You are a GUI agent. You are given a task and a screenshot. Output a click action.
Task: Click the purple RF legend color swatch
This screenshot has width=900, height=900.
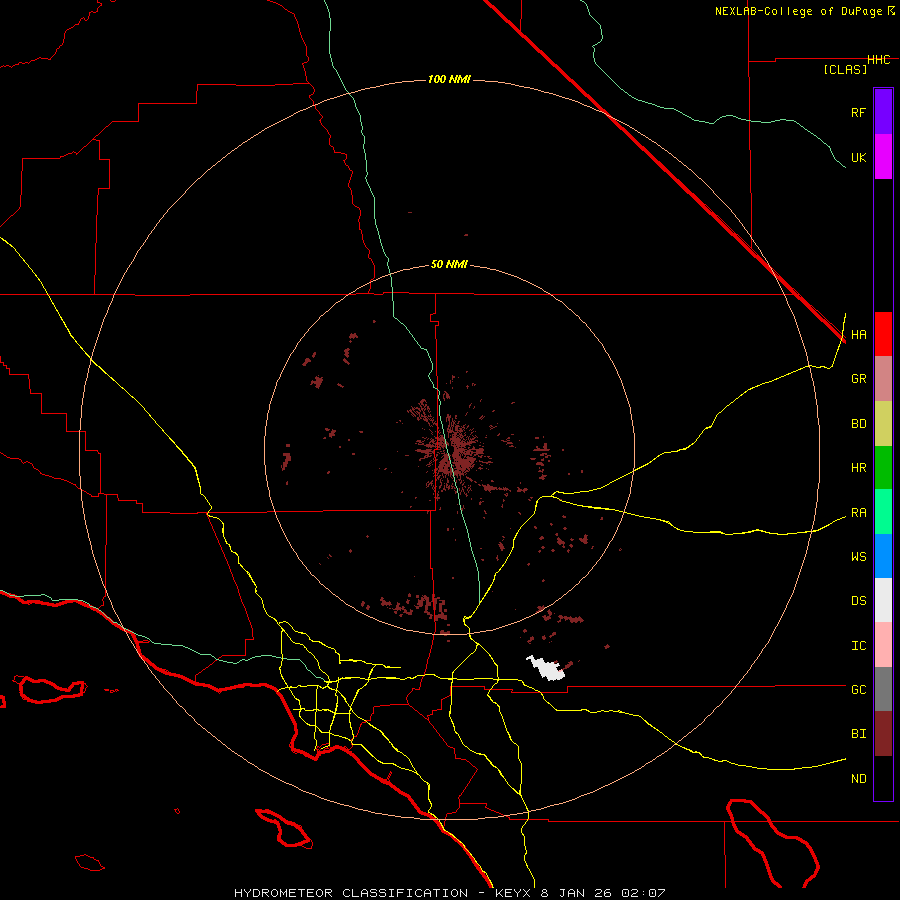(x=883, y=112)
